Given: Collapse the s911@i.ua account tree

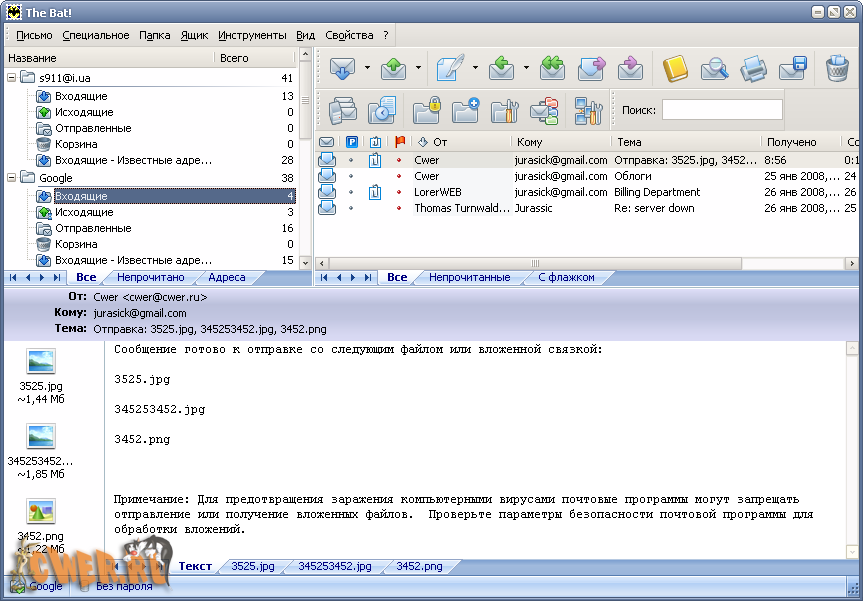Looking at the screenshot, I should tap(12, 78).
